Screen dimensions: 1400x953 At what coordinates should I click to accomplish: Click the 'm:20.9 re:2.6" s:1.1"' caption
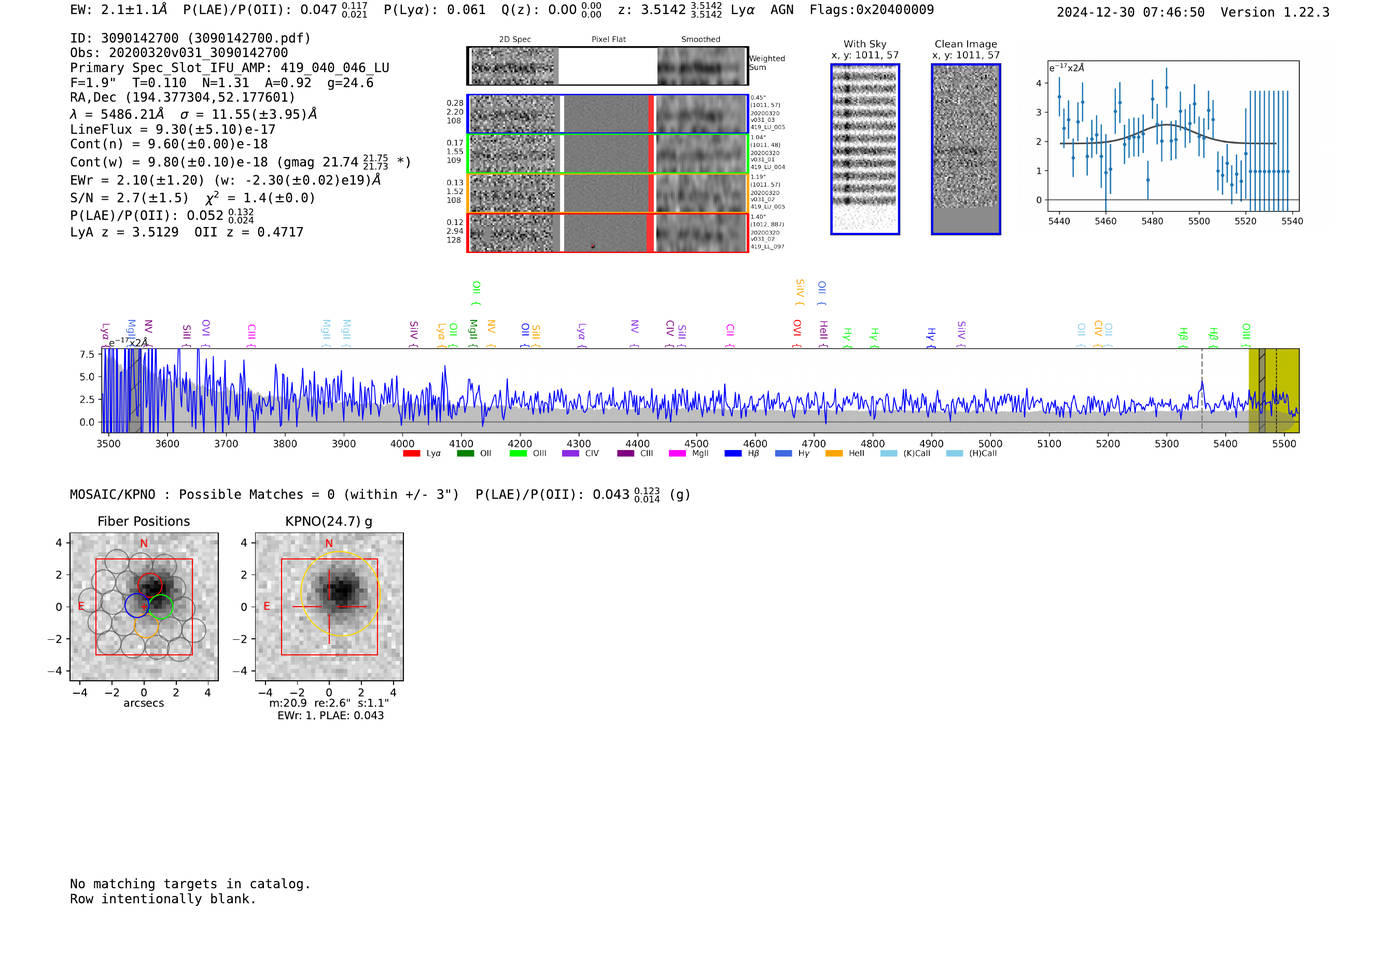pos(329,703)
